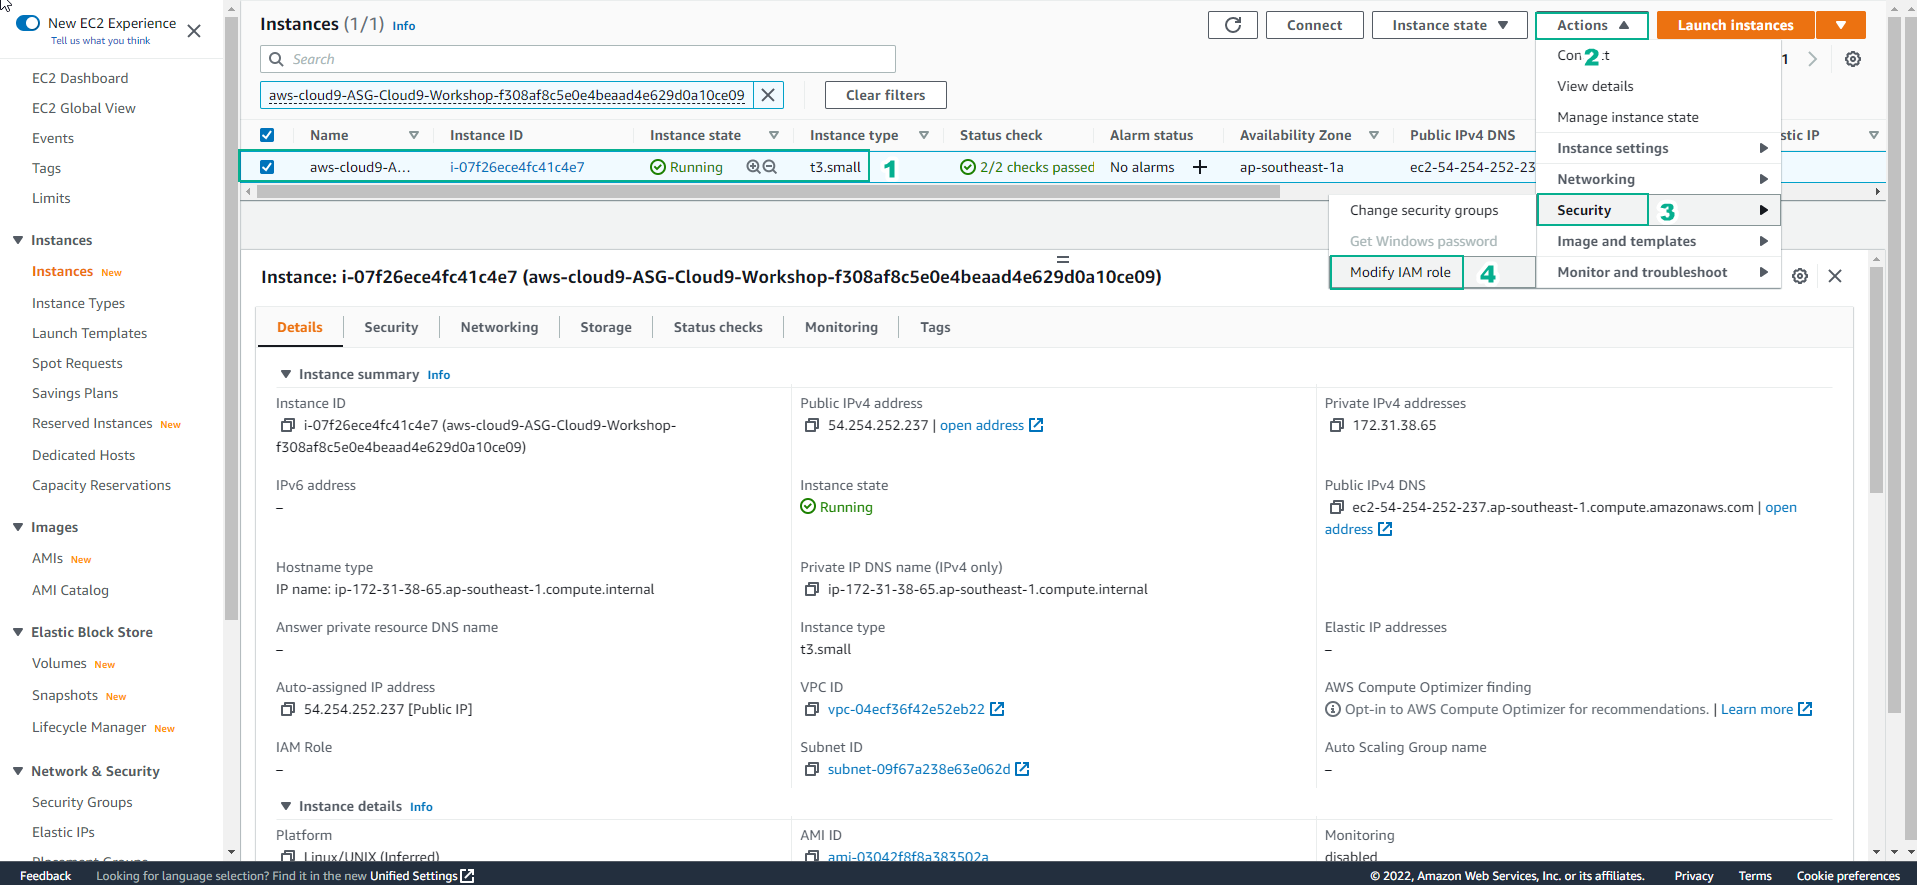
Task: Click the Launch instances button
Action: [1735, 25]
